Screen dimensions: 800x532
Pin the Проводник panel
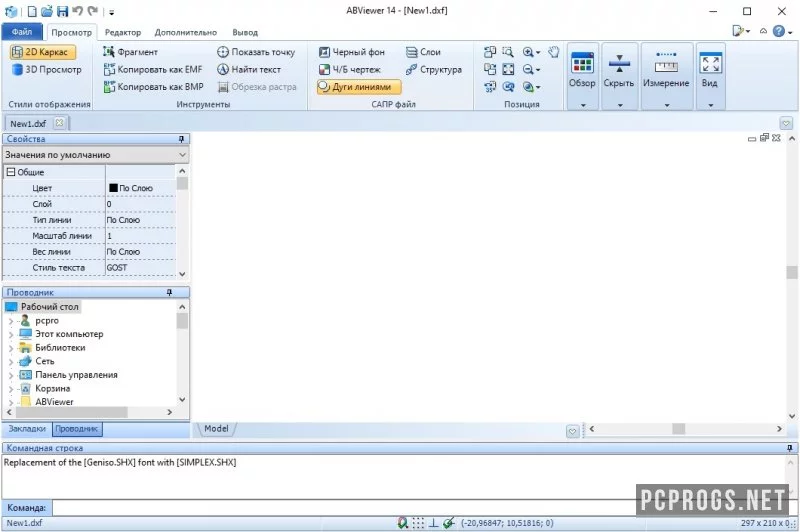tap(169, 292)
